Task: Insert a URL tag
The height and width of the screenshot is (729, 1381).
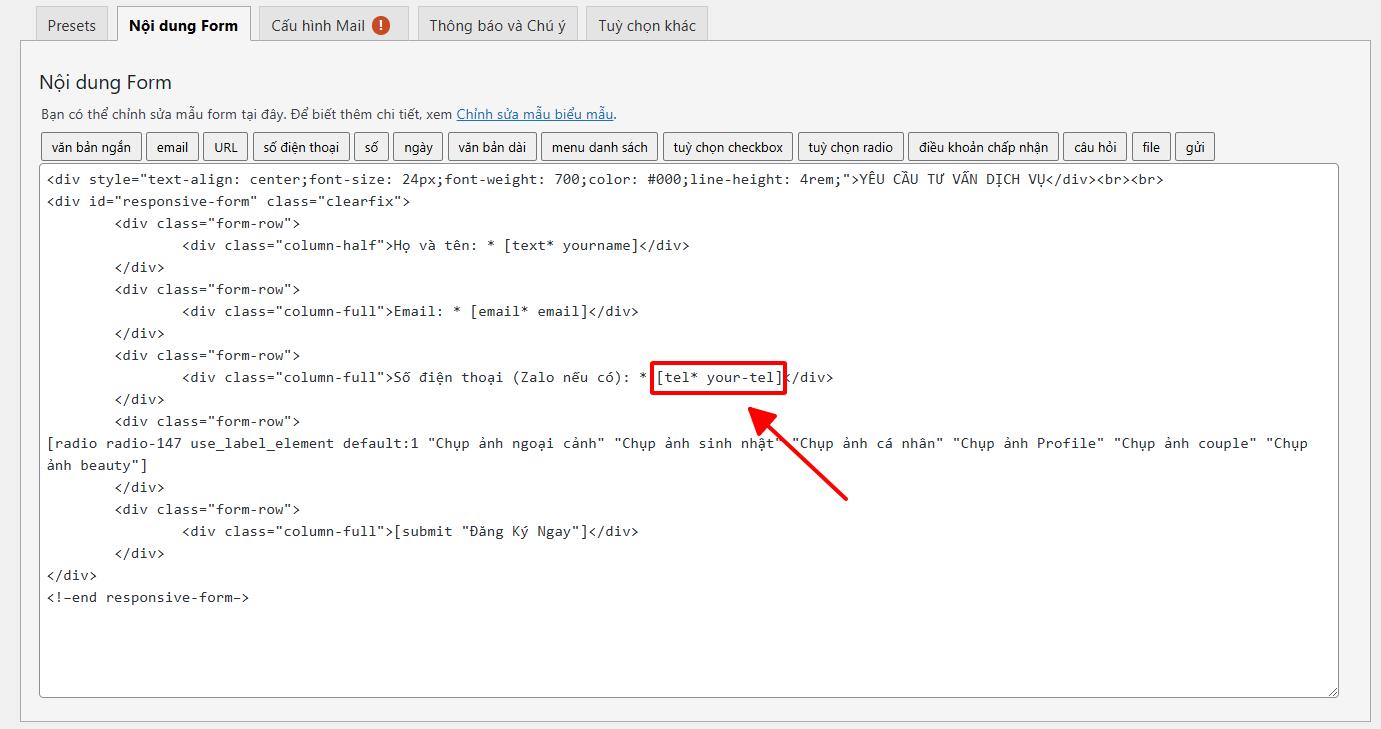Action: pos(226,147)
